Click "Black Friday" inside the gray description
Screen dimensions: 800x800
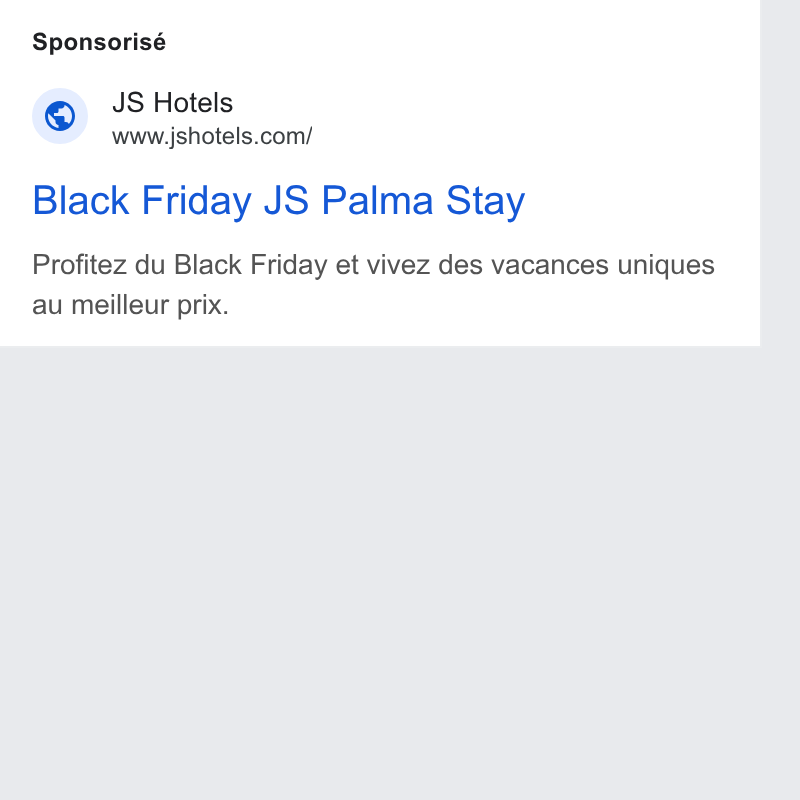[x=251, y=265]
